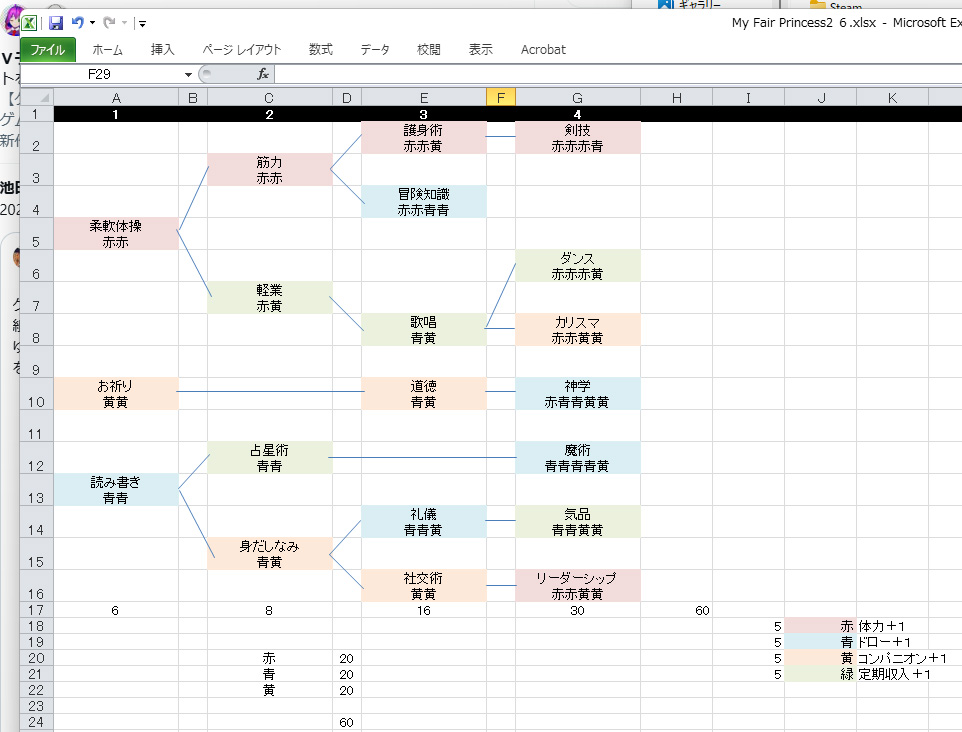Select the リーダーシップ 赤赤黄黄 cell

pos(577,585)
